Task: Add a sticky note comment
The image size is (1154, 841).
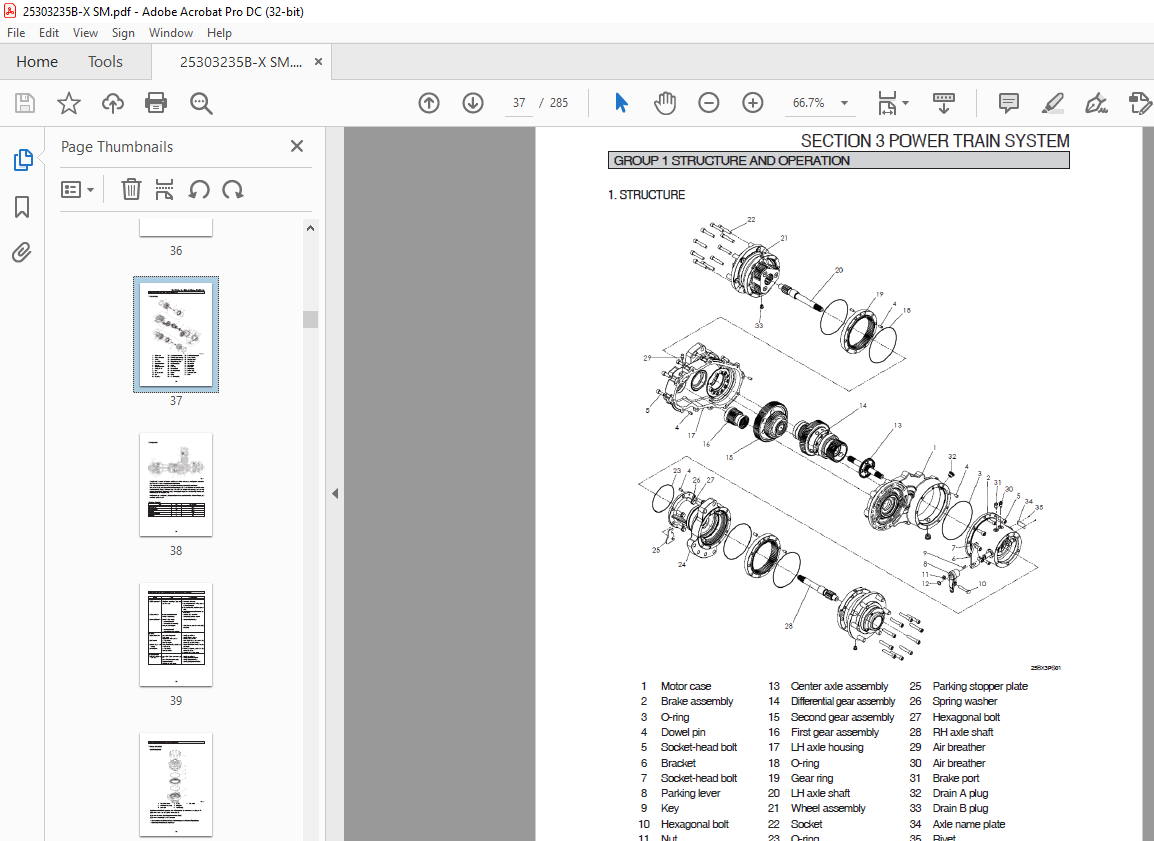Action: 1008,103
